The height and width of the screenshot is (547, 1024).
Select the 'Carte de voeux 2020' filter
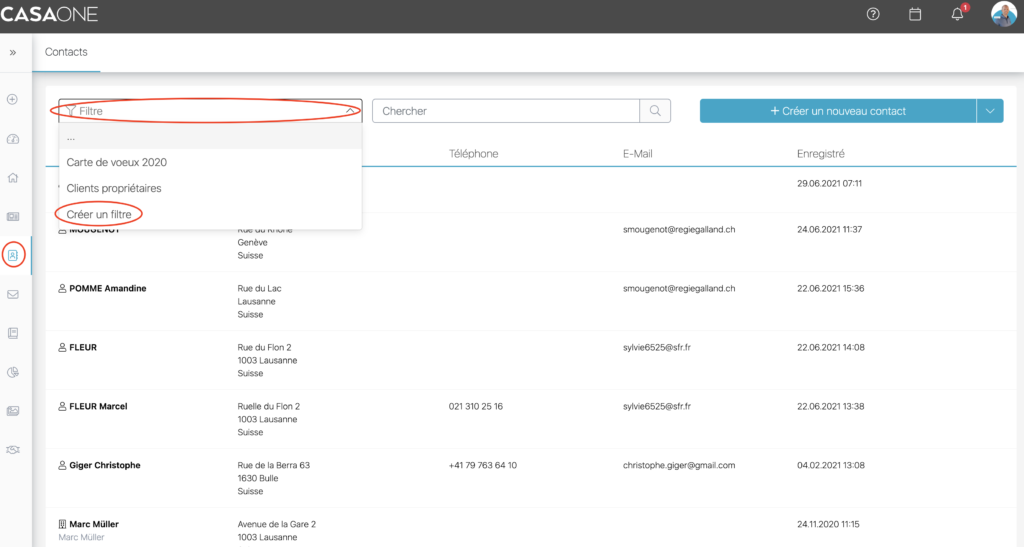click(116, 162)
